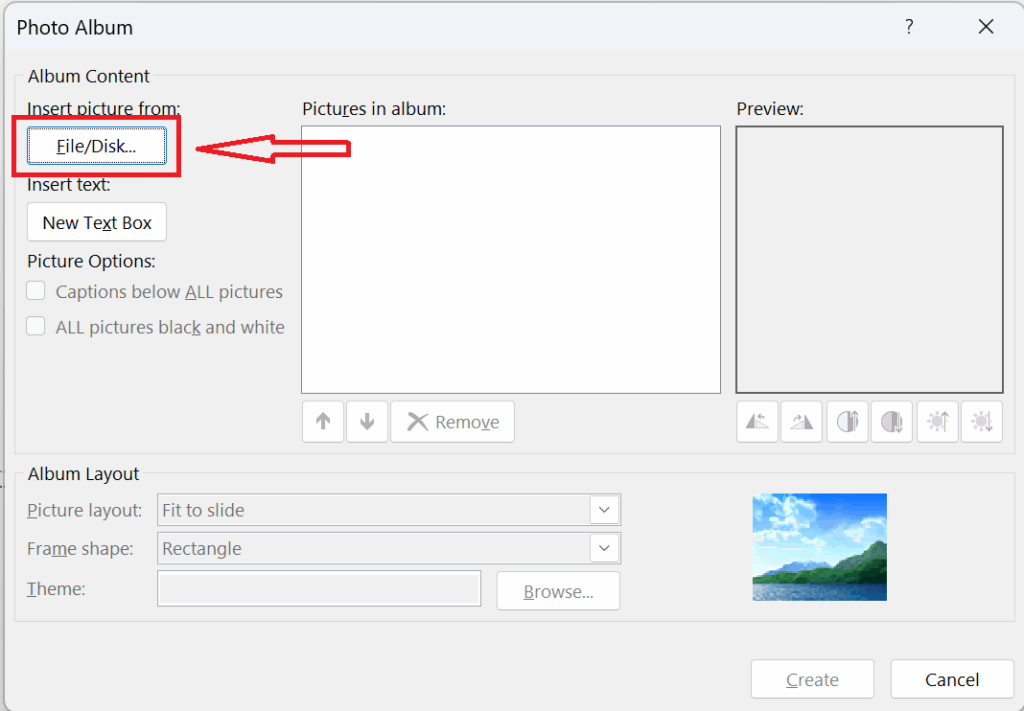The width and height of the screenshot is (1024, 711).
Task: Click the decrease brightness icon
Action: click(981, 421)
